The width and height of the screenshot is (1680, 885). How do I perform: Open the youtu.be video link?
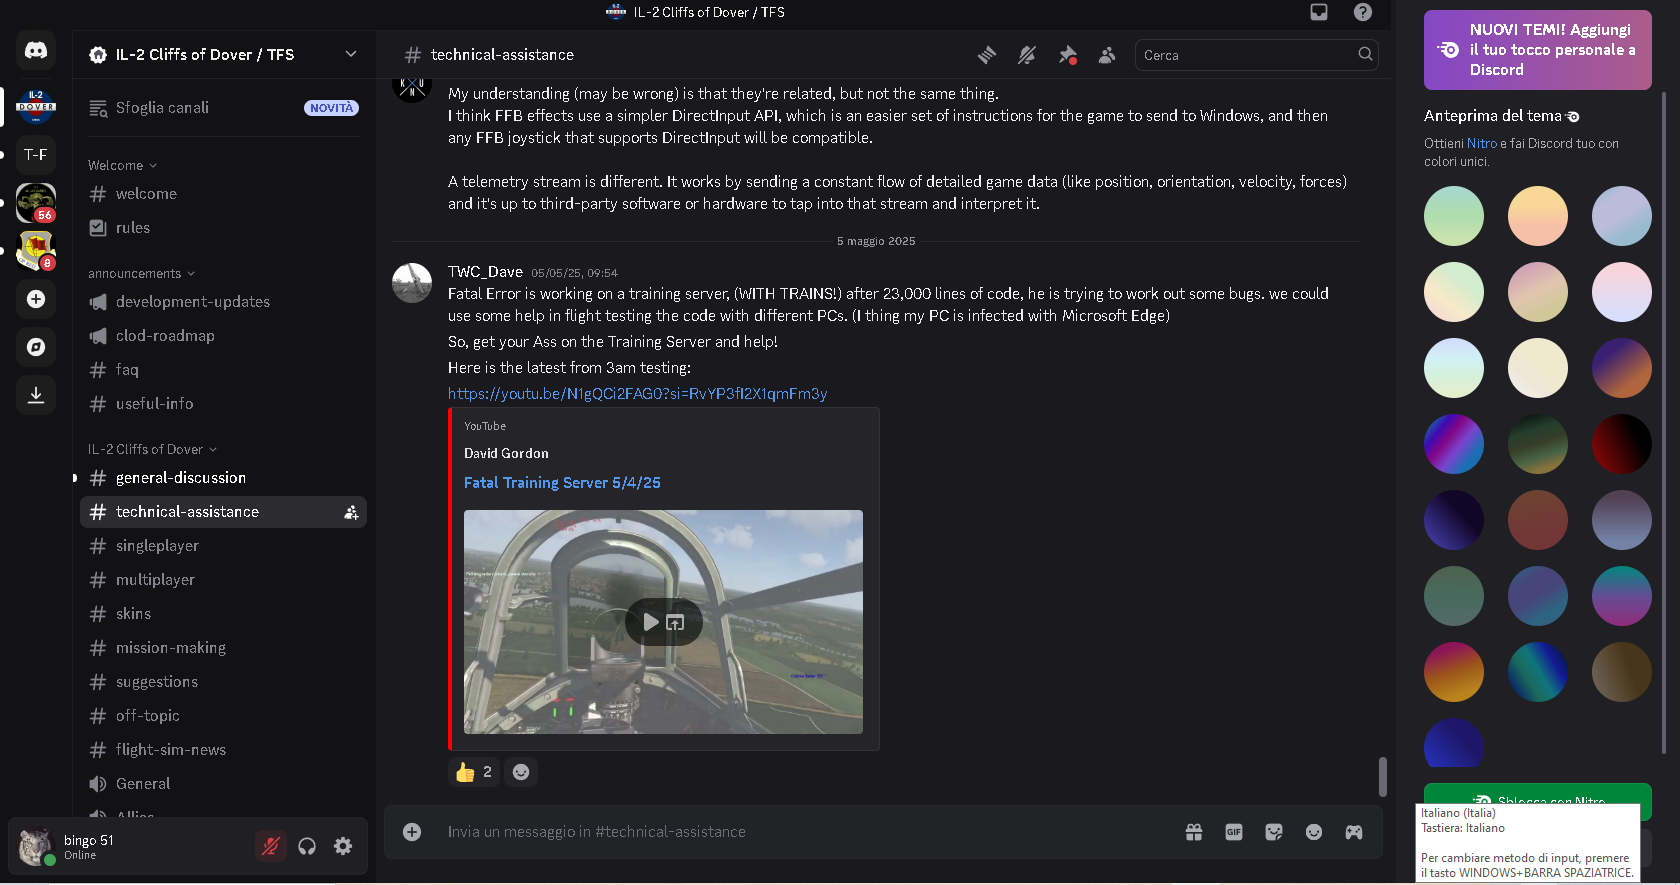click(637, 394)
